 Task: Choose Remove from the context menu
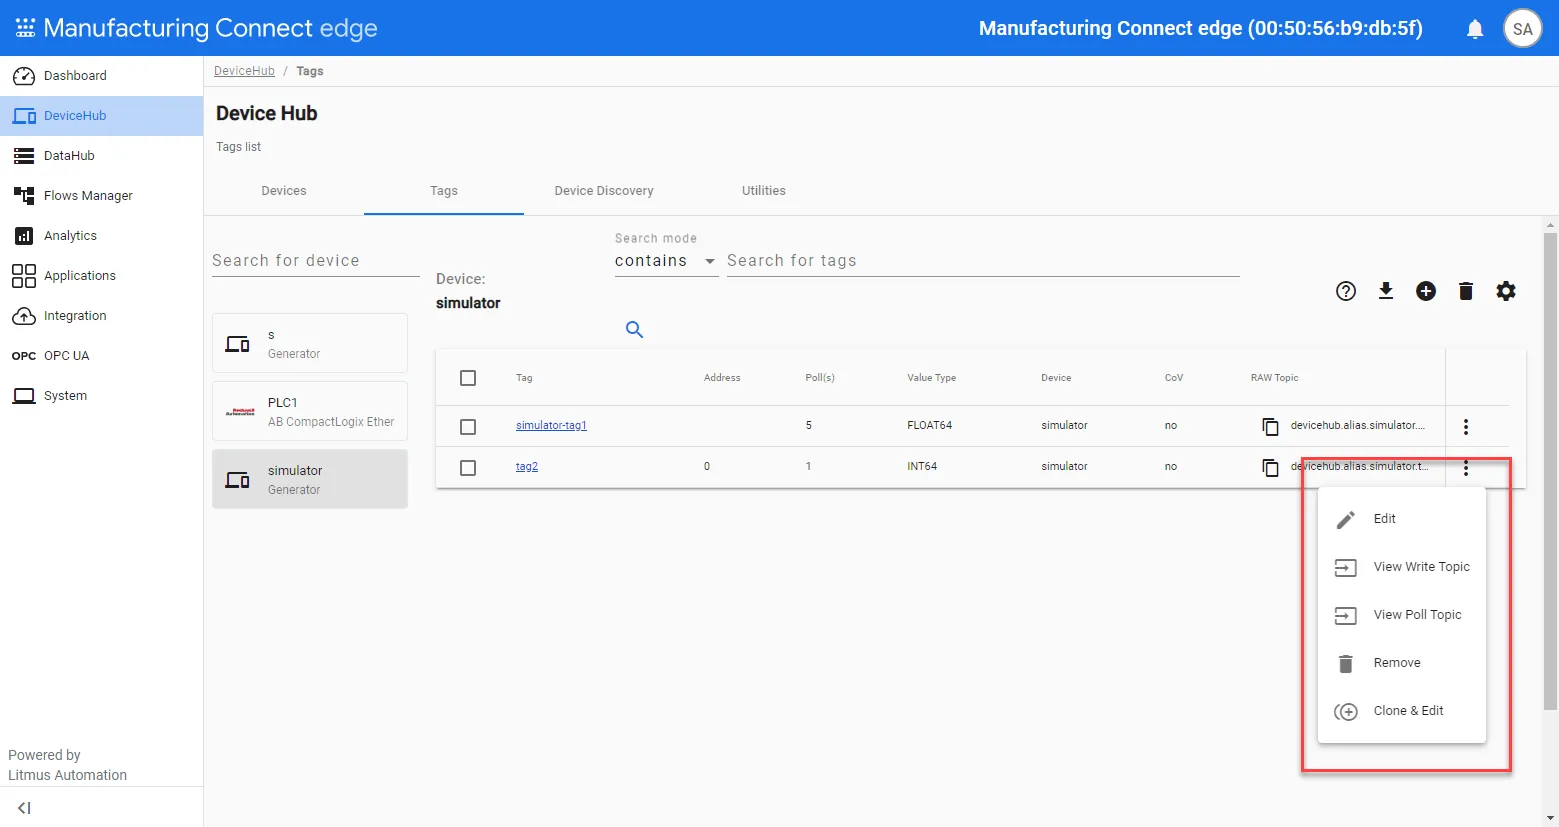click(1402, 663)
